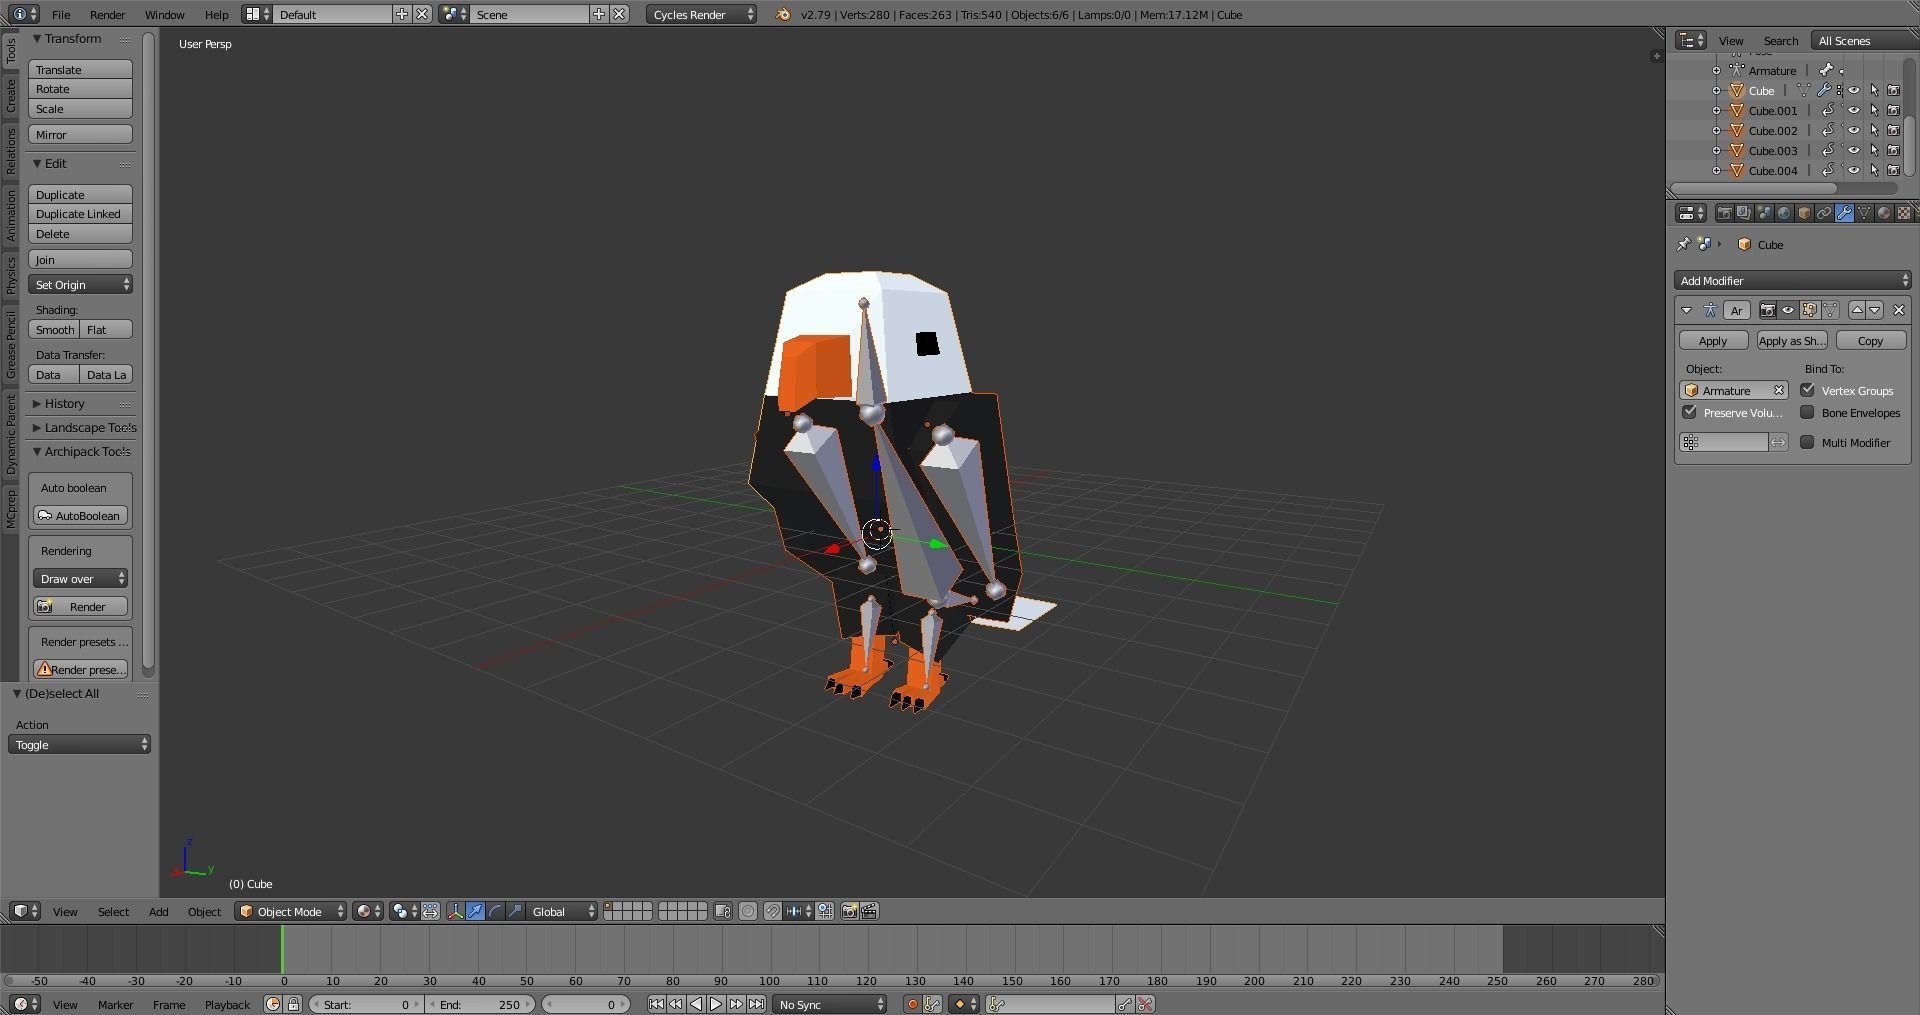Play the animation forward in the timeline

click(x=715, y=1004)
